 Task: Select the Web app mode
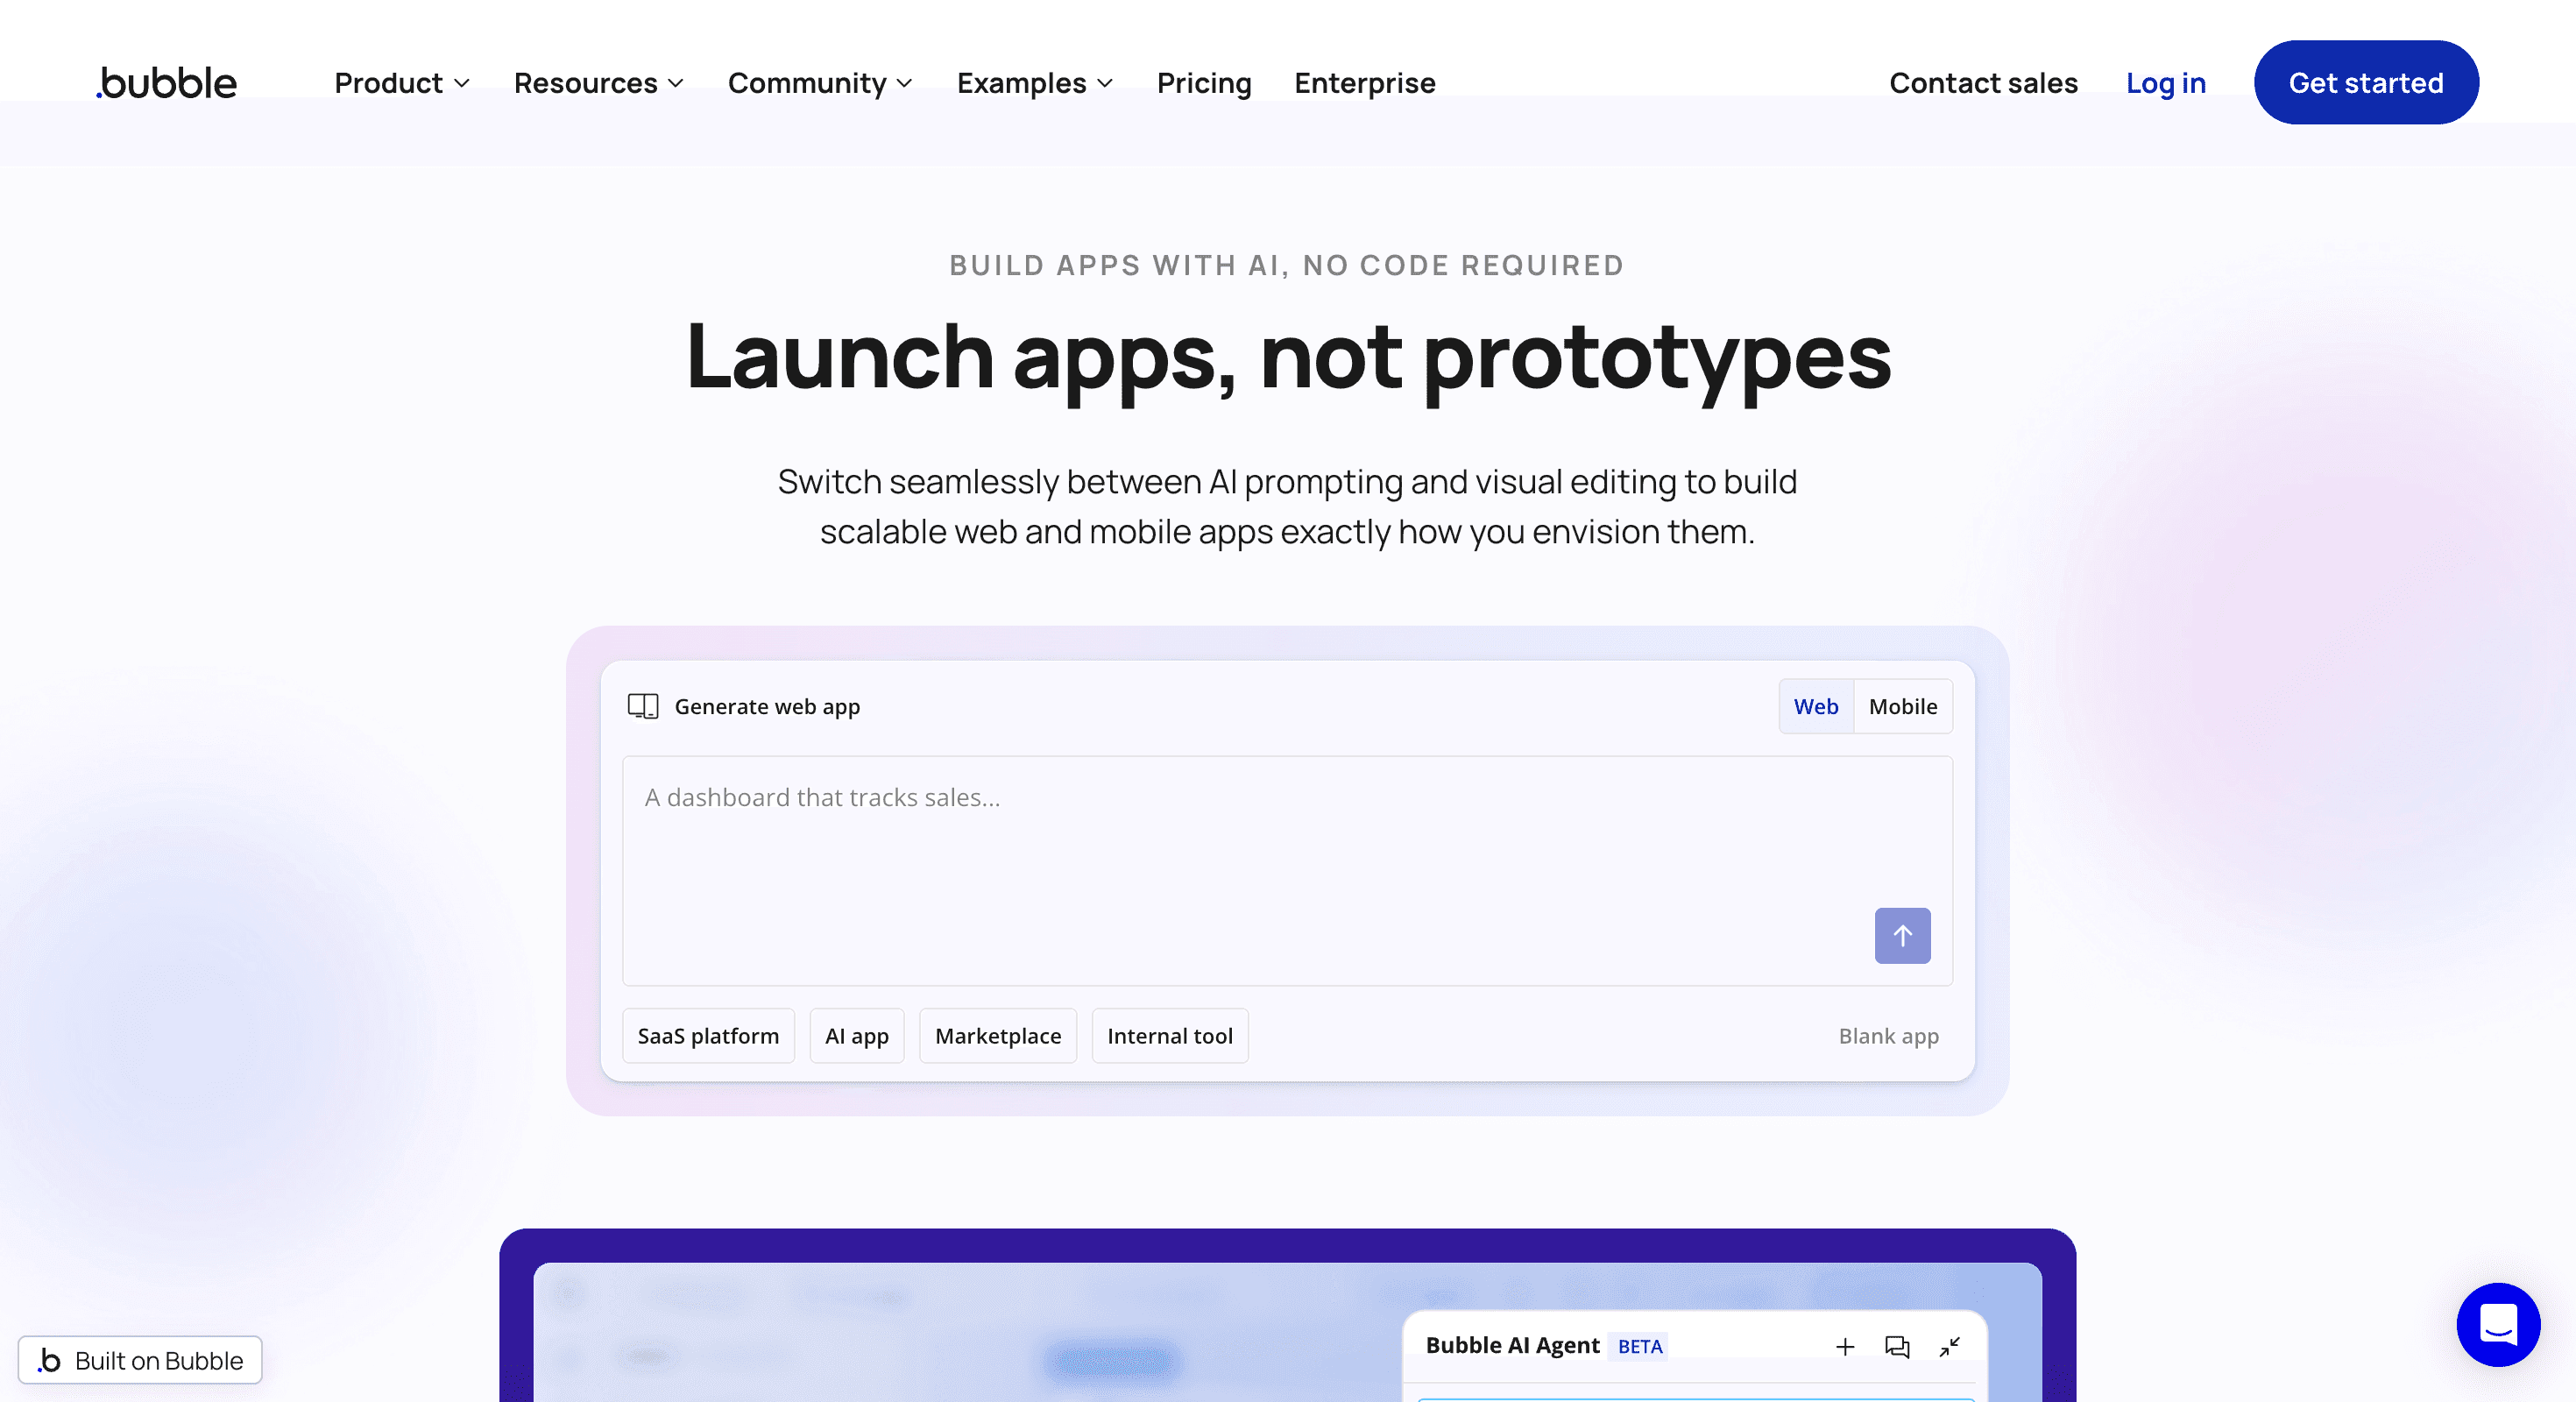coord(1815,706)
